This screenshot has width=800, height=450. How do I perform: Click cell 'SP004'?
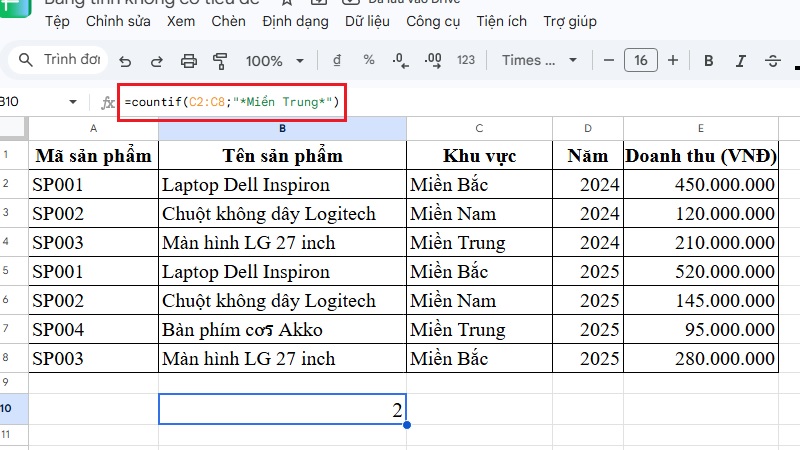click(x=93, y=329)
